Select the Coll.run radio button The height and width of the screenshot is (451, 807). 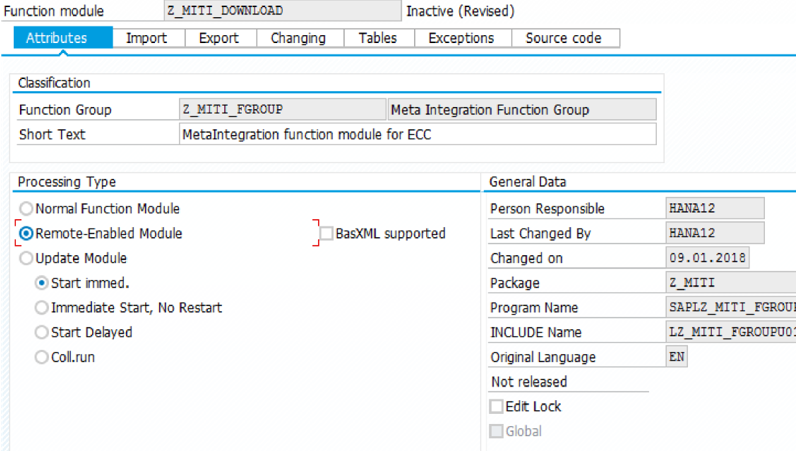point(42,357)
